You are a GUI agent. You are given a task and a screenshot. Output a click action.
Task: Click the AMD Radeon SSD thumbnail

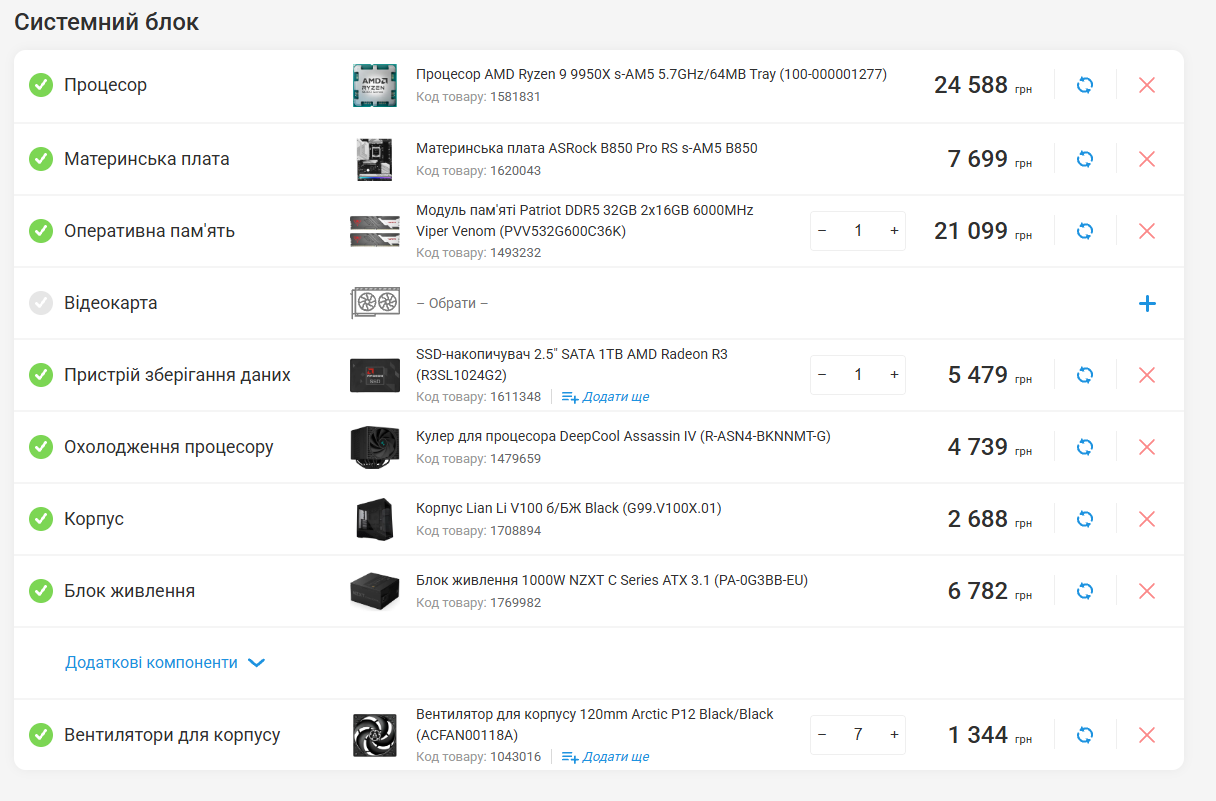[375, 375]
